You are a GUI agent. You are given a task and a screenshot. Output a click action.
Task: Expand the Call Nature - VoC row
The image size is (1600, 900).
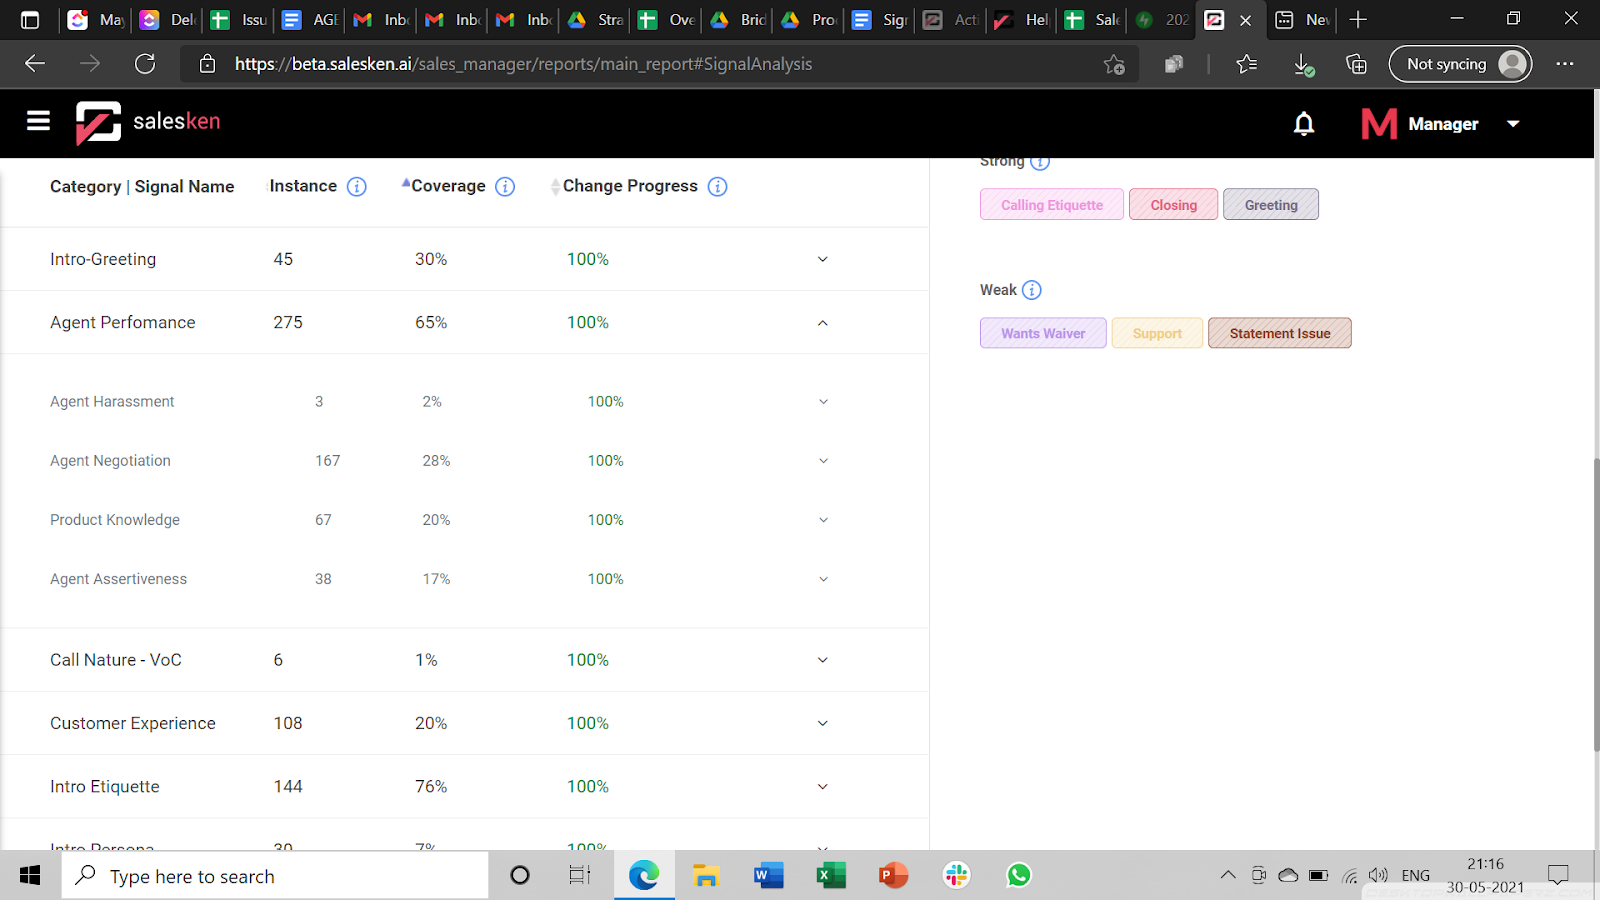pos(823,660)
